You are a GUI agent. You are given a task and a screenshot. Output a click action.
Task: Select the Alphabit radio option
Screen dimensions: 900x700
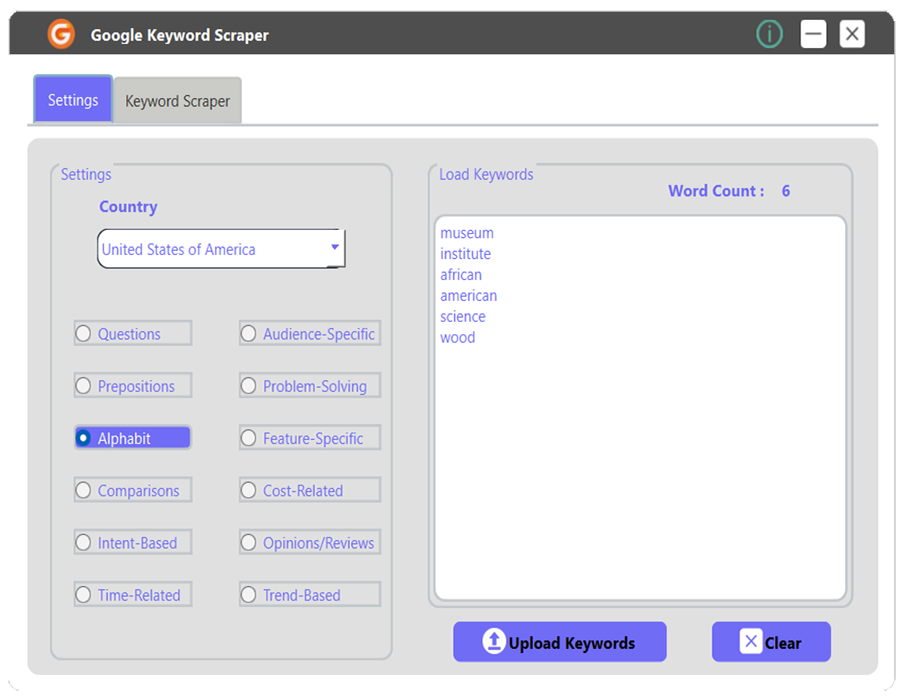(133, 438)
